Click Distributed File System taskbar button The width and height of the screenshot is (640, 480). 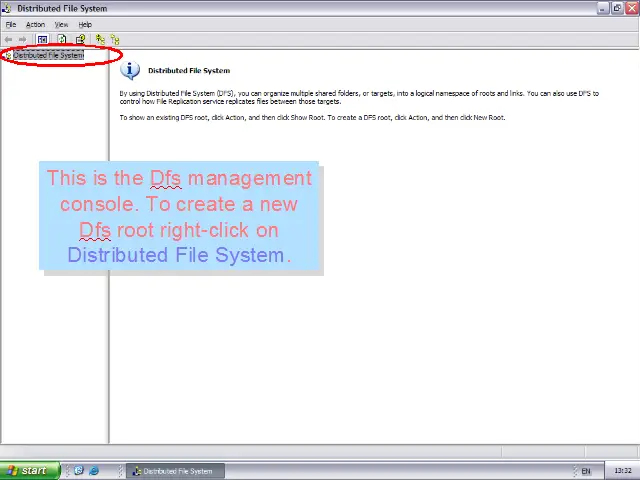click(x=176, y=471)
